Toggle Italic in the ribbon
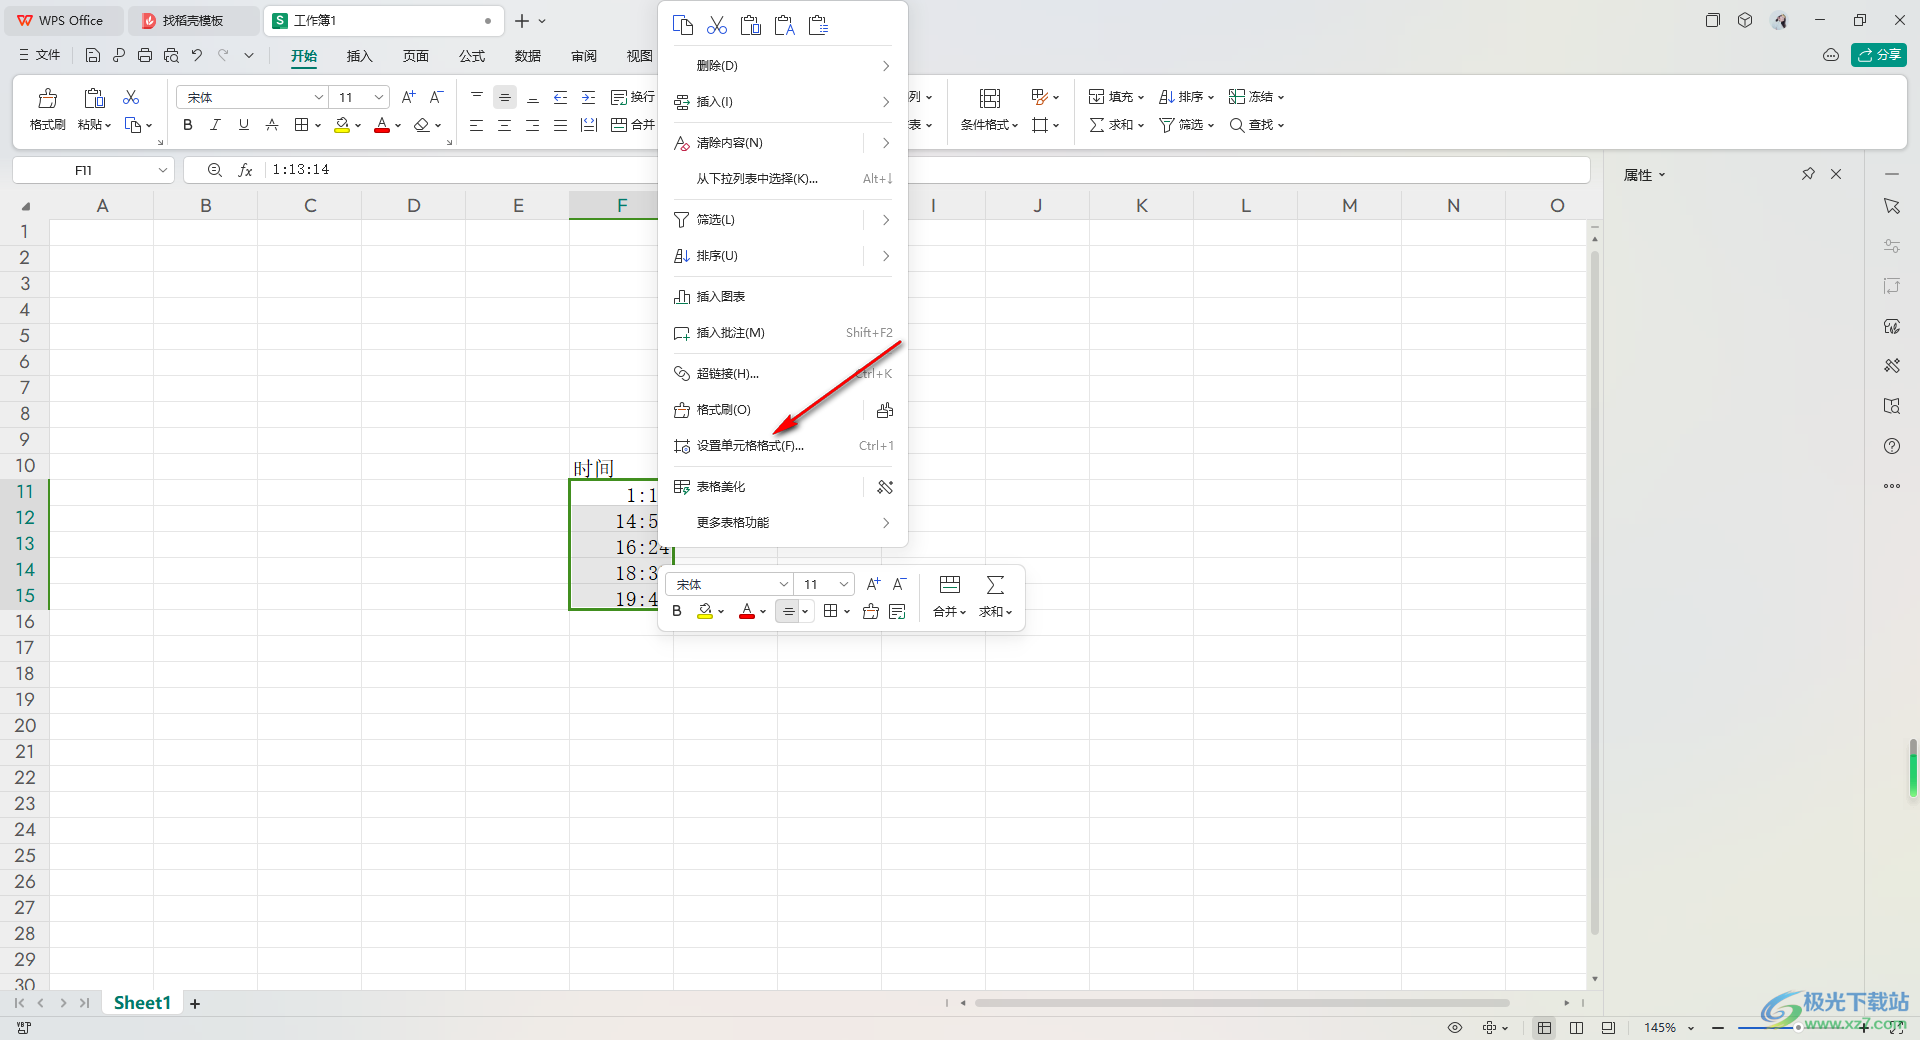This screenshot has width=1920, height=1040. 215,125
